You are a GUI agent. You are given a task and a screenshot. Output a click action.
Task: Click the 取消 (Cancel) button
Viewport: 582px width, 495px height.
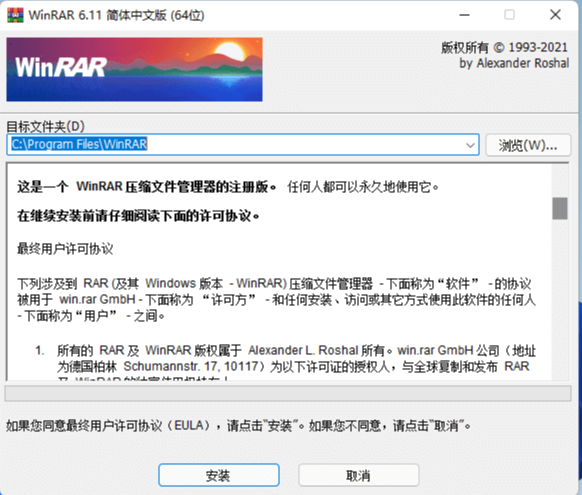tap(359, 475)
